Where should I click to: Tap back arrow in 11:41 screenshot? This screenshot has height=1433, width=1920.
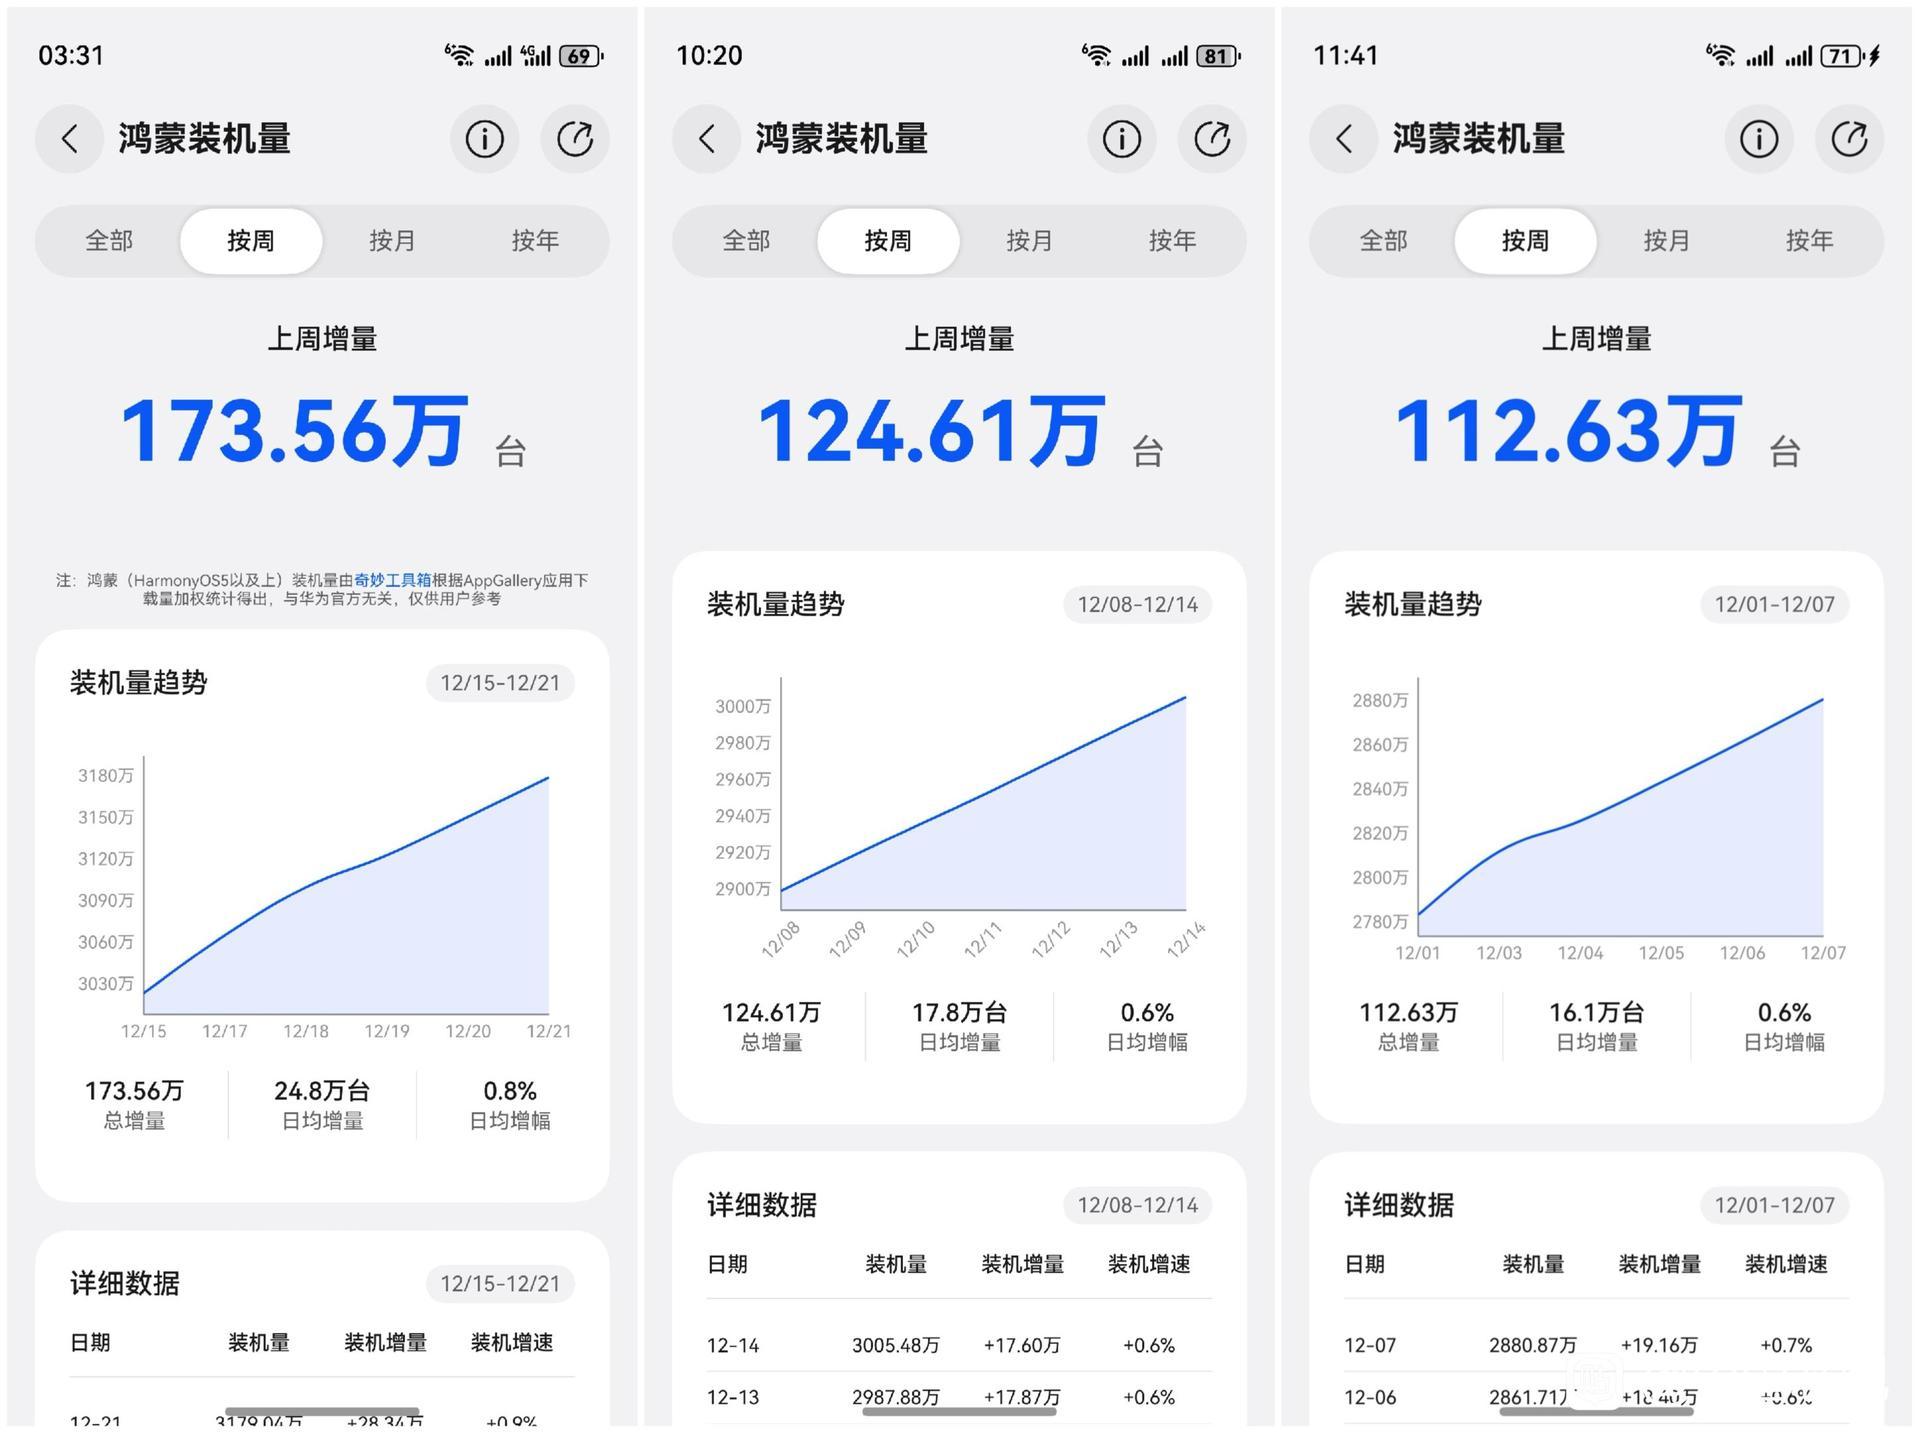click(x=1344, y=139)
